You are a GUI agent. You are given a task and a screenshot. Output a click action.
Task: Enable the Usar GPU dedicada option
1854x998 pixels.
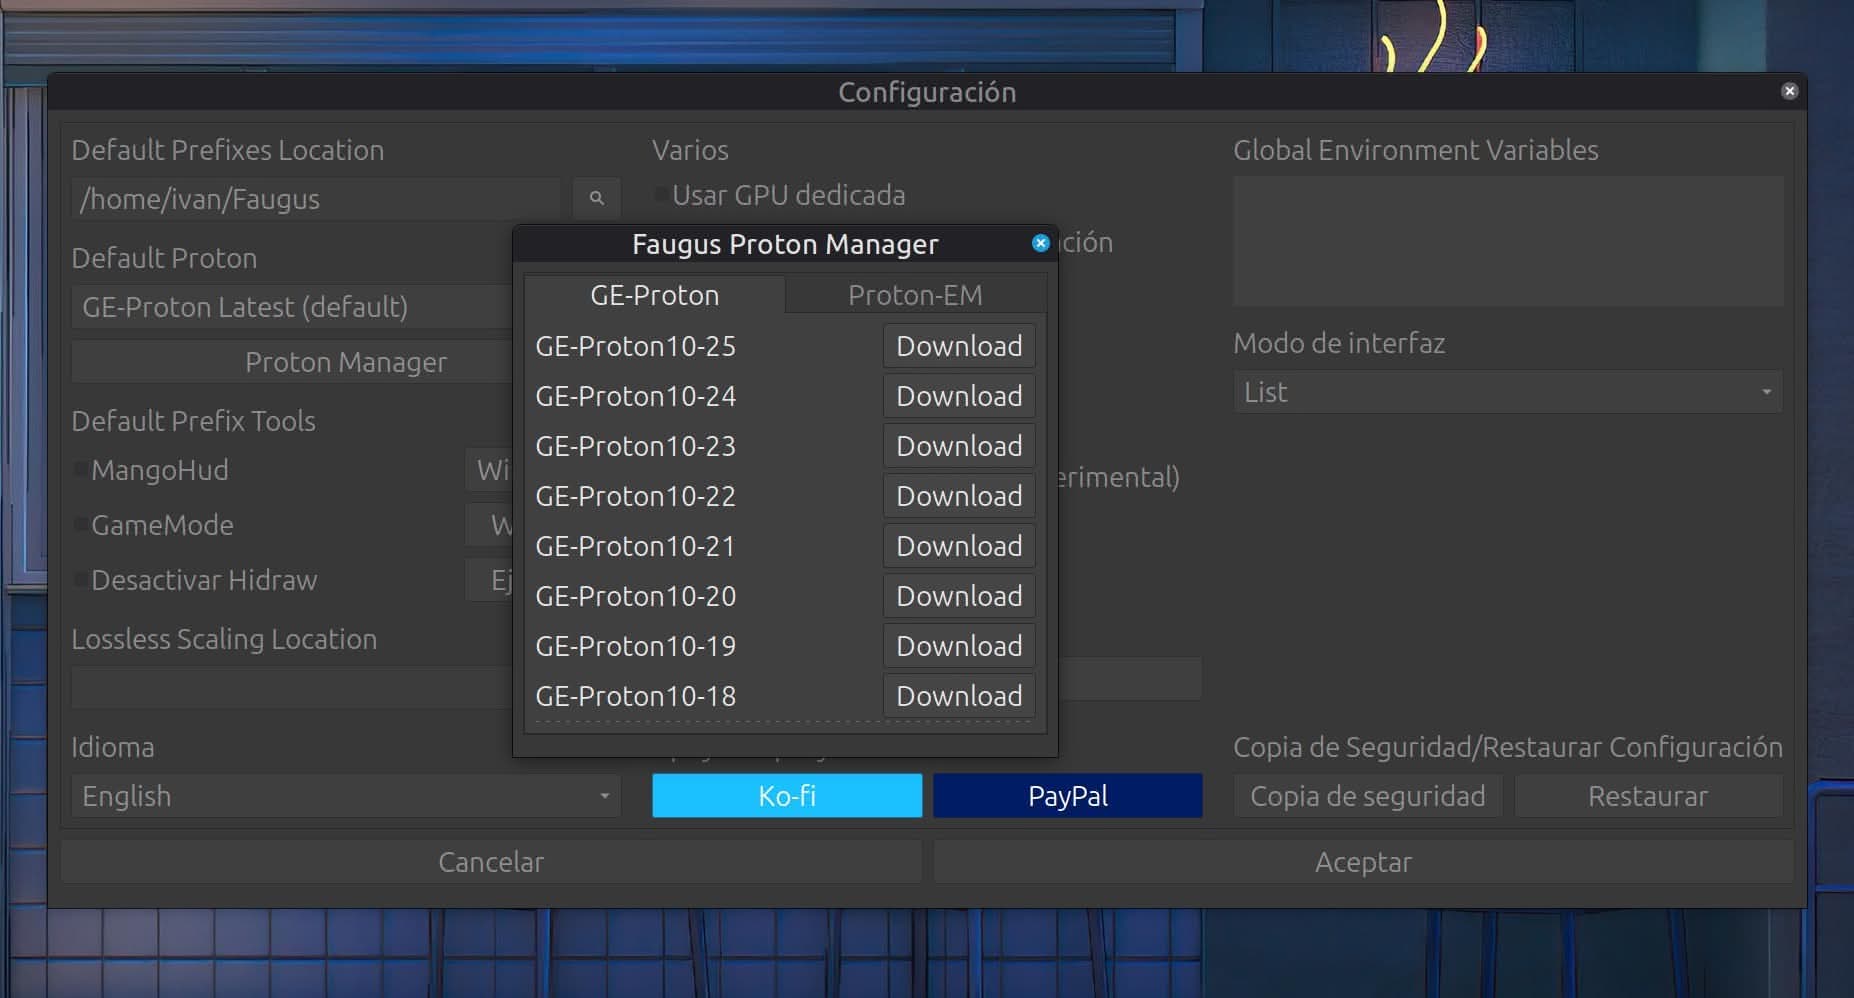point(662,195)
